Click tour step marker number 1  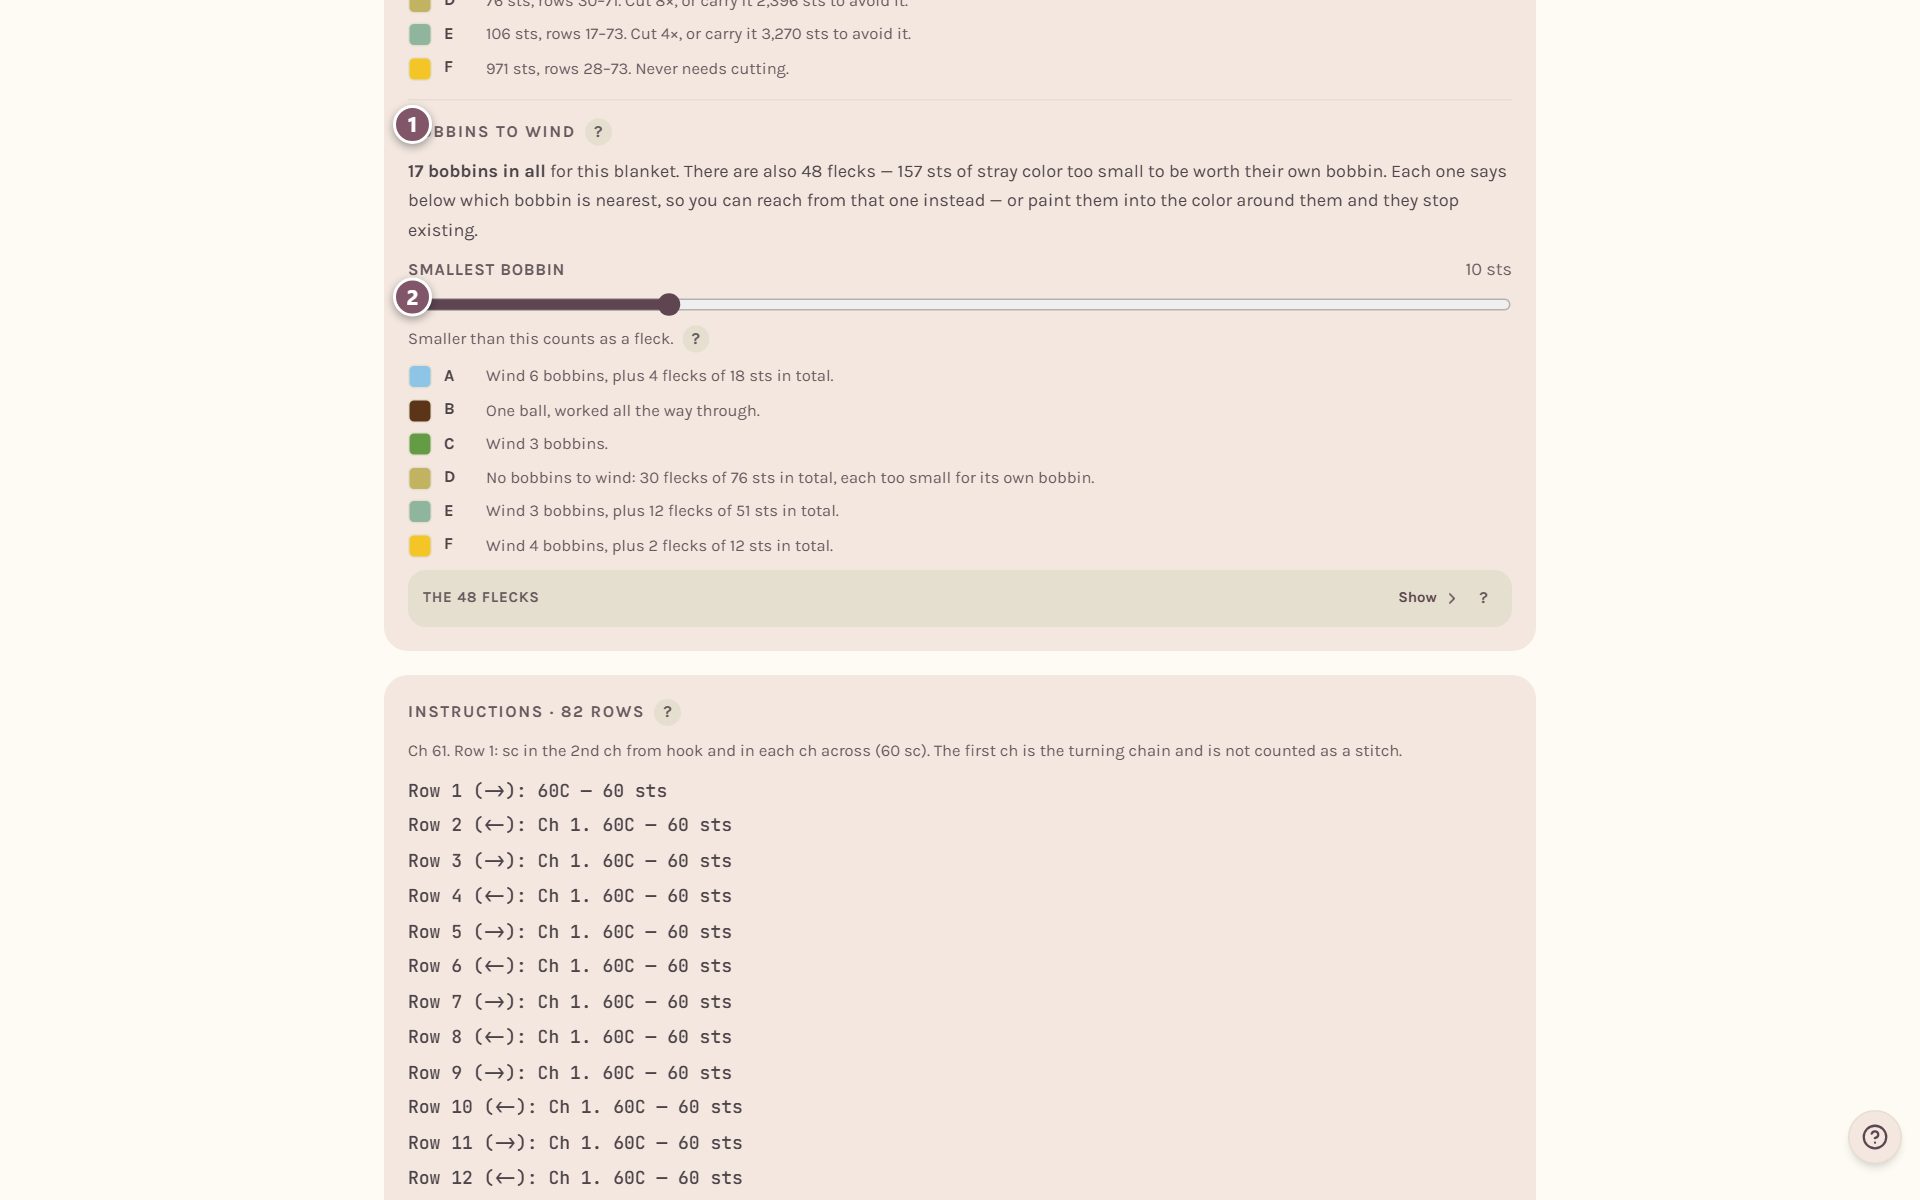pos(412,126)
